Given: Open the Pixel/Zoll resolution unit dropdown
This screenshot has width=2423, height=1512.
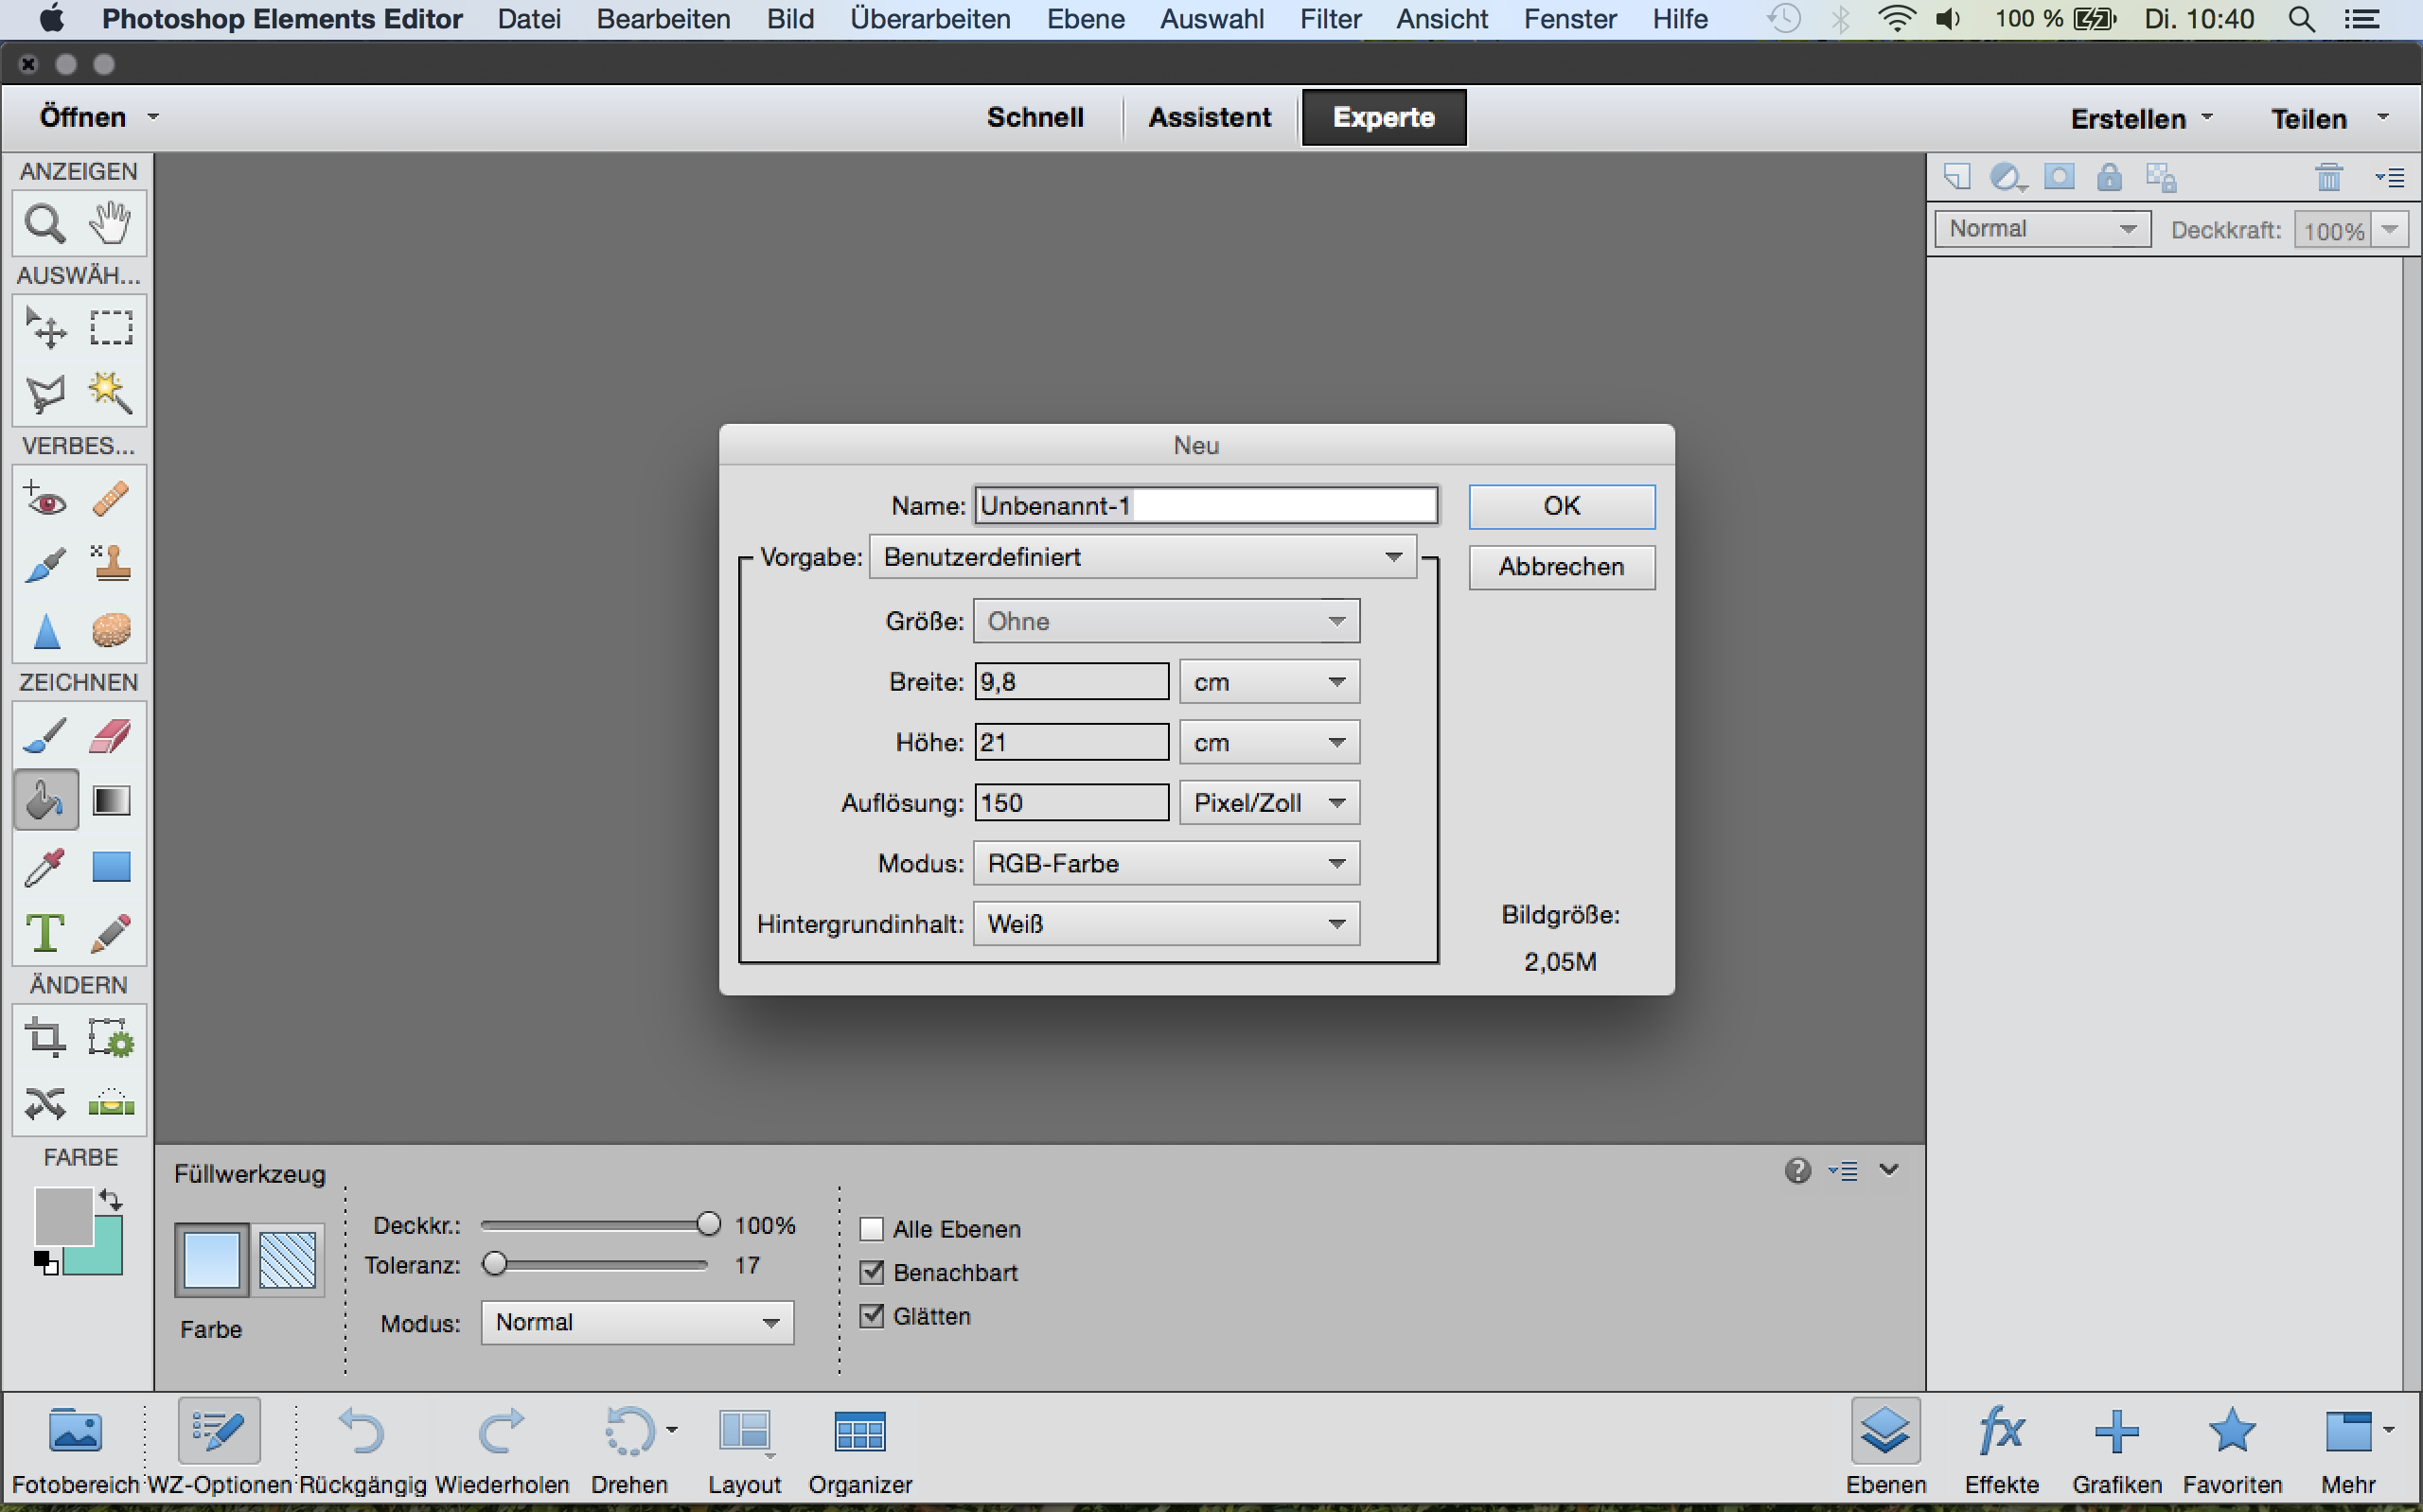Looking at the screenshot, I should [x=1269, y=803].
